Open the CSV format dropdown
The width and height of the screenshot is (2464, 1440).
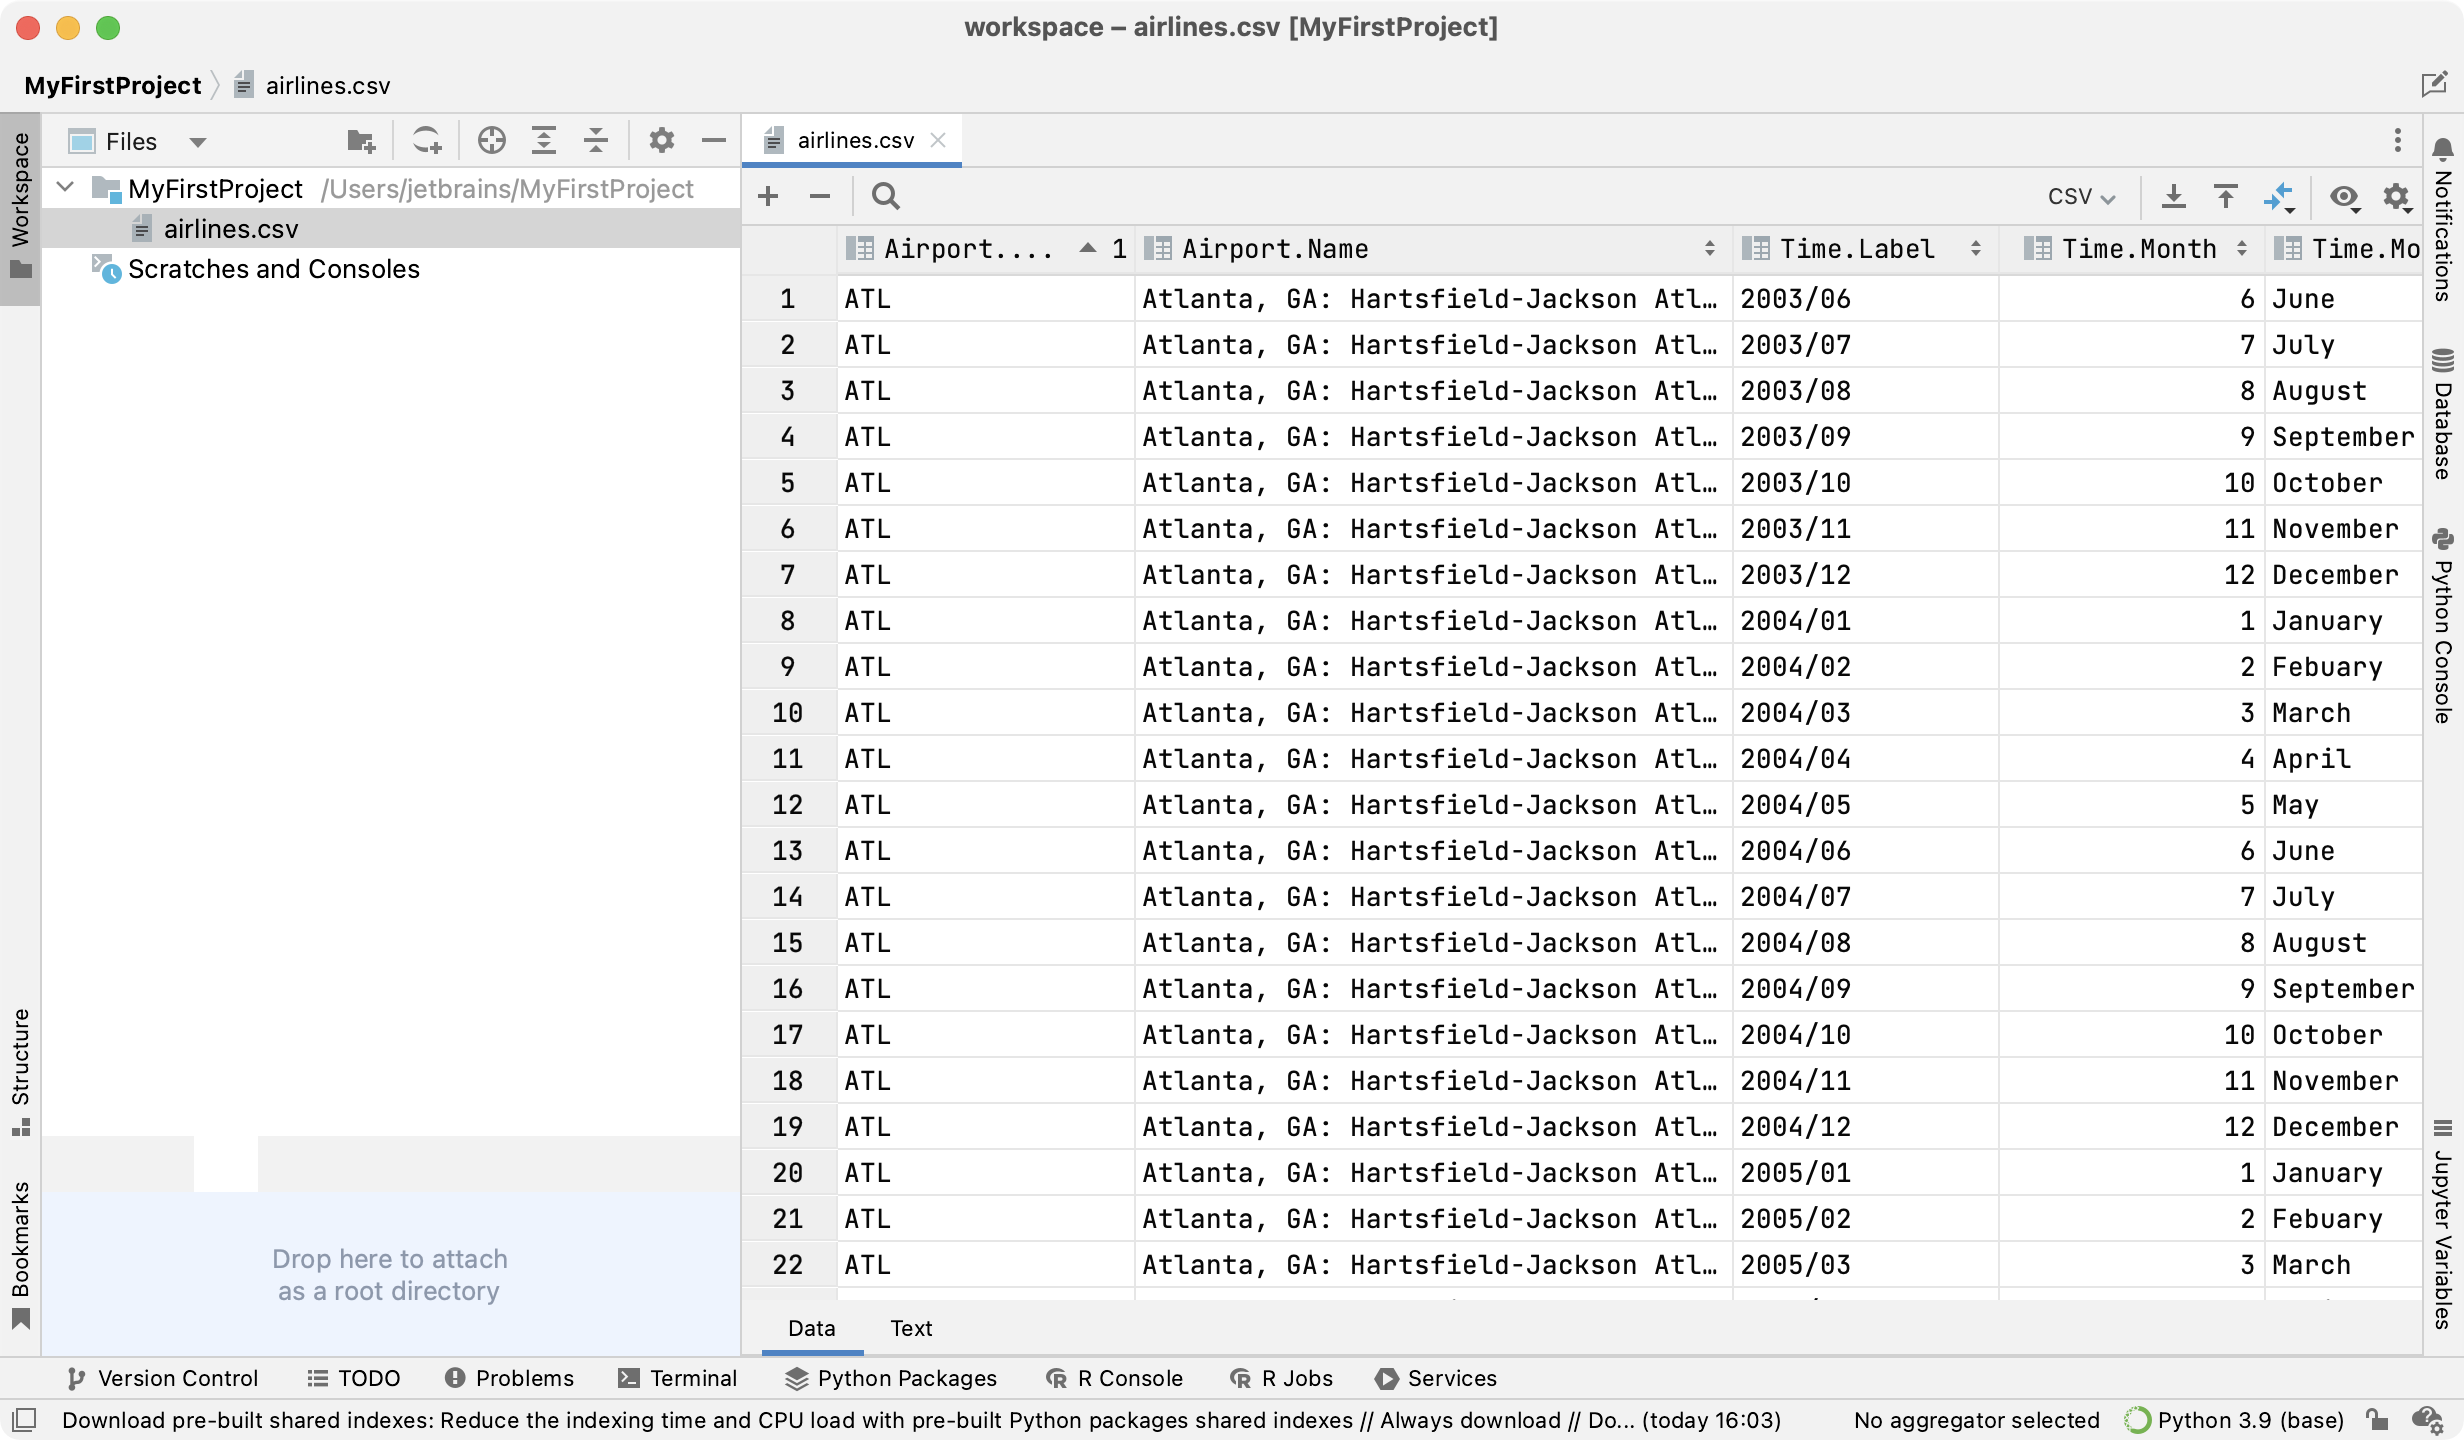click(x=2081, y=196)
